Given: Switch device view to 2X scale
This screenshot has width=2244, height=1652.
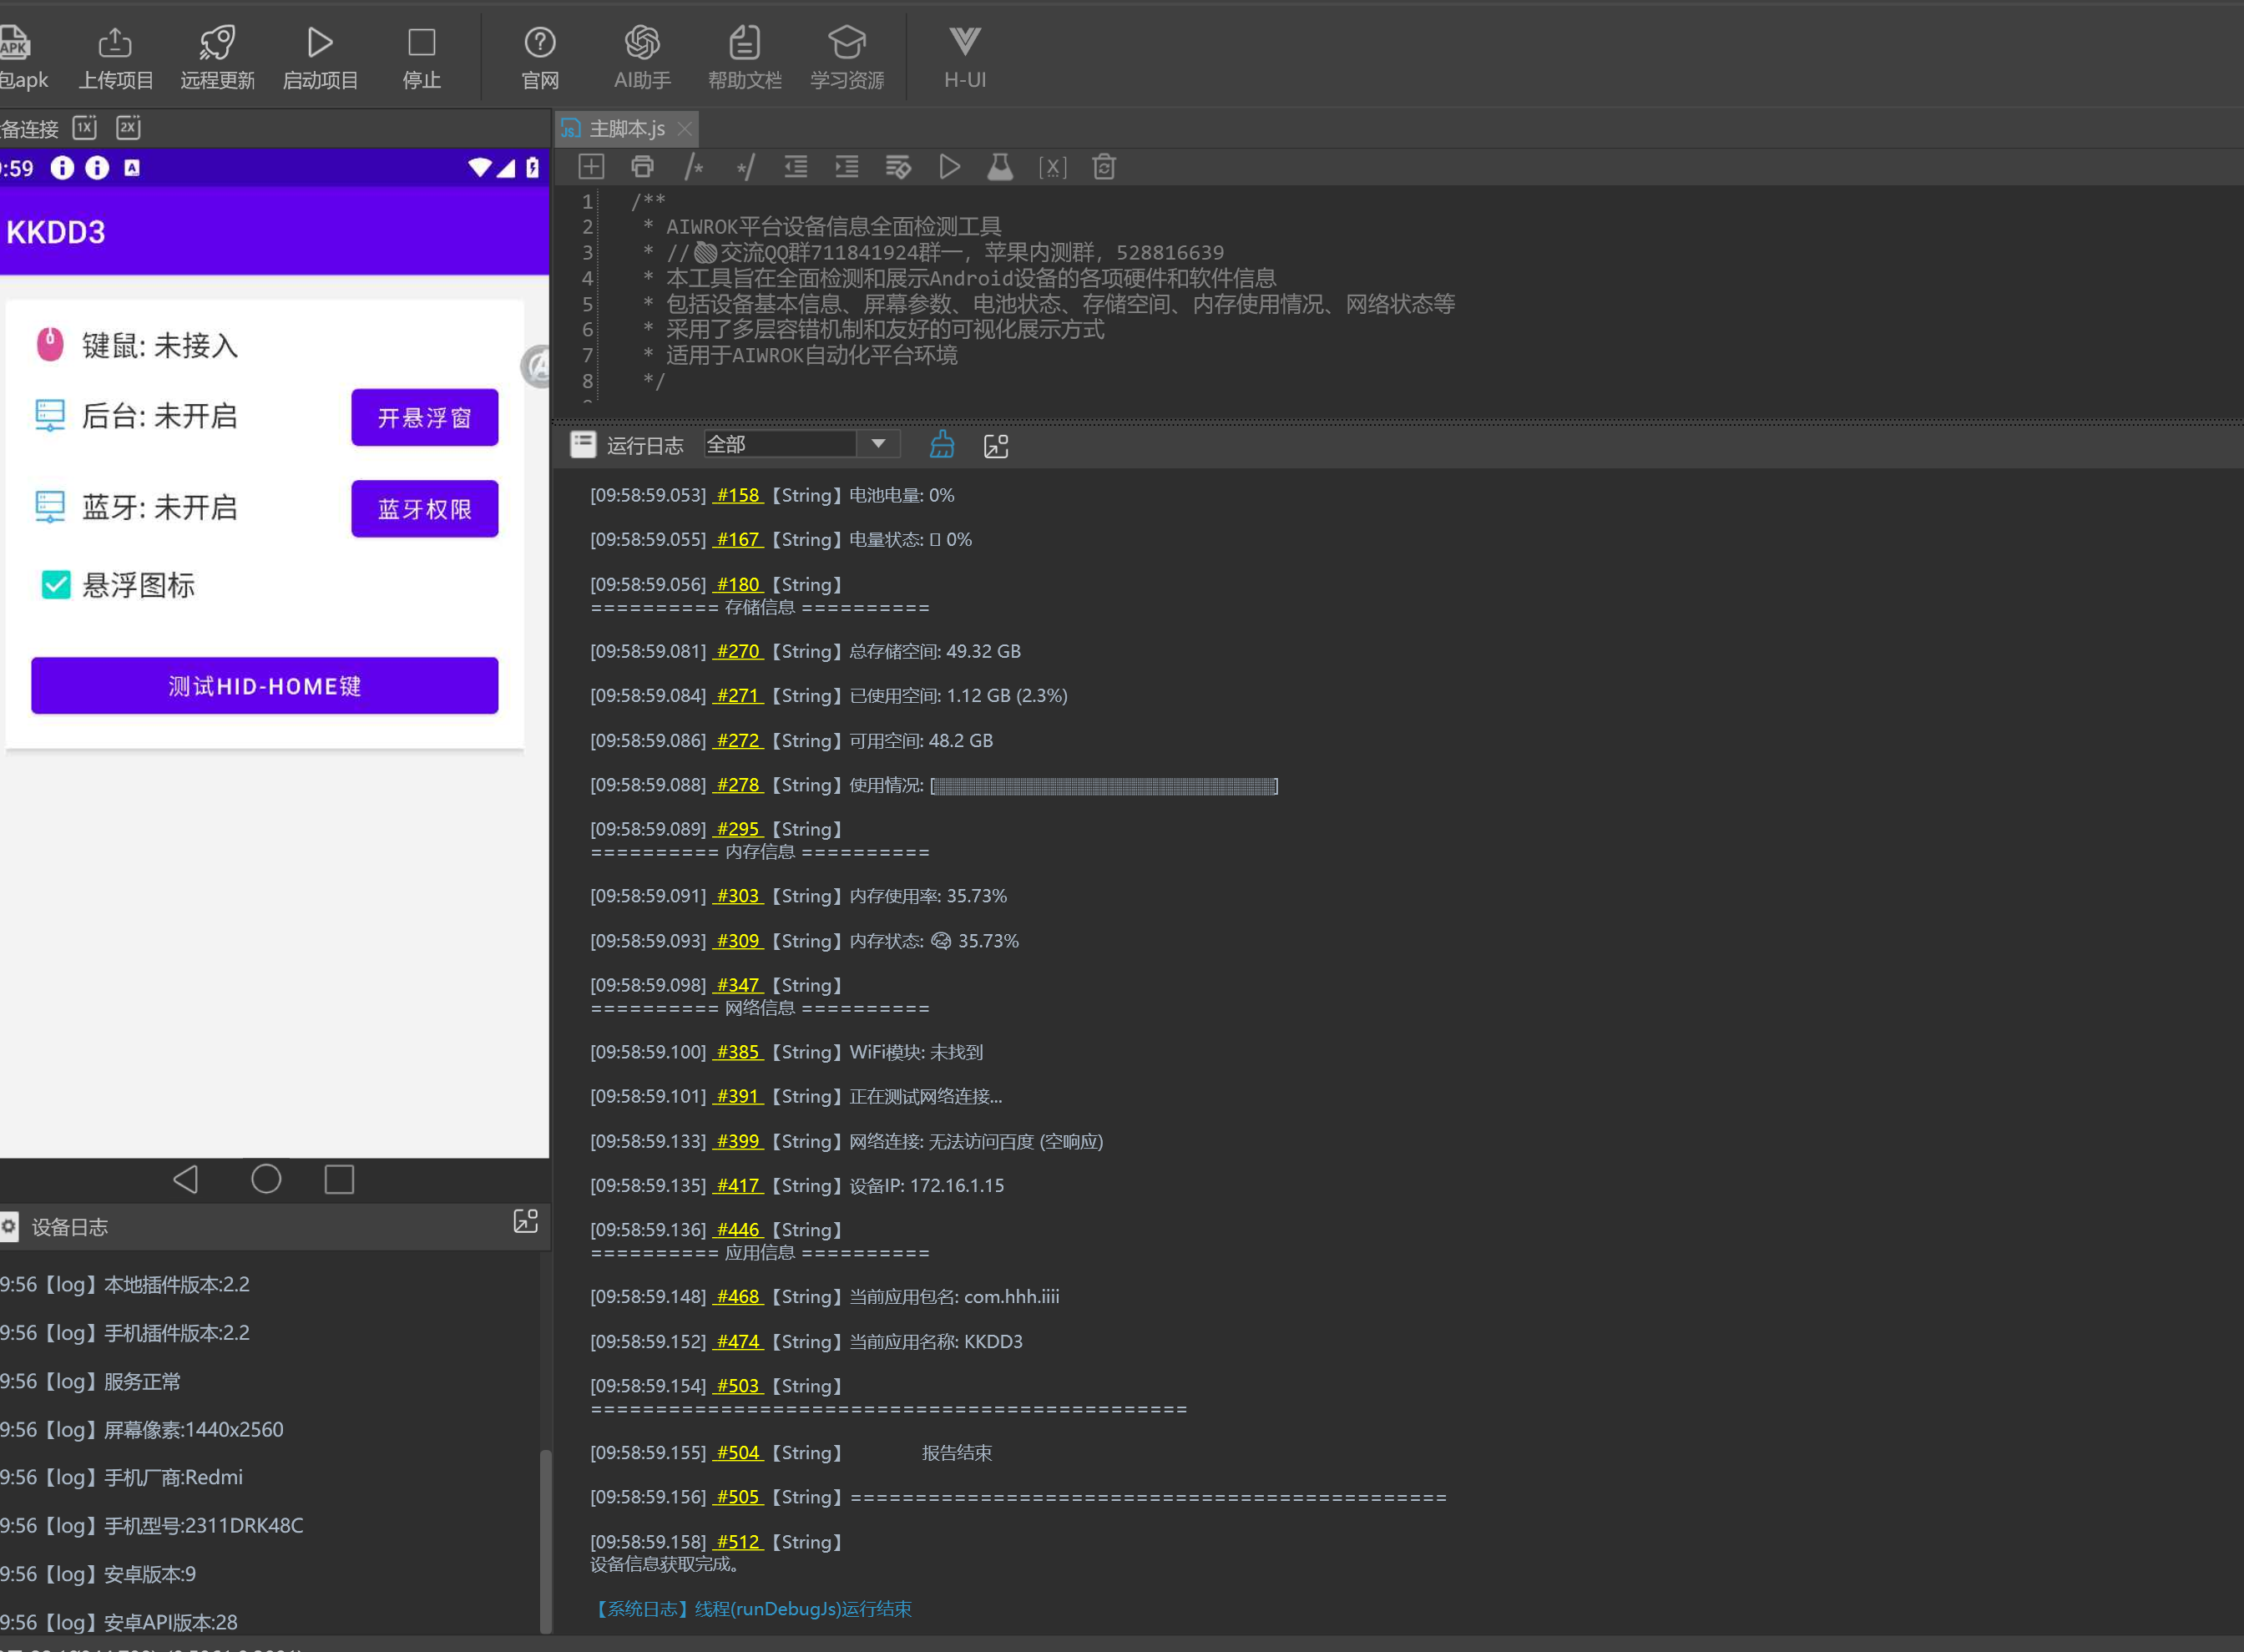Looking at the screenshot, I should pyautogui.click(x=128, y=128).
